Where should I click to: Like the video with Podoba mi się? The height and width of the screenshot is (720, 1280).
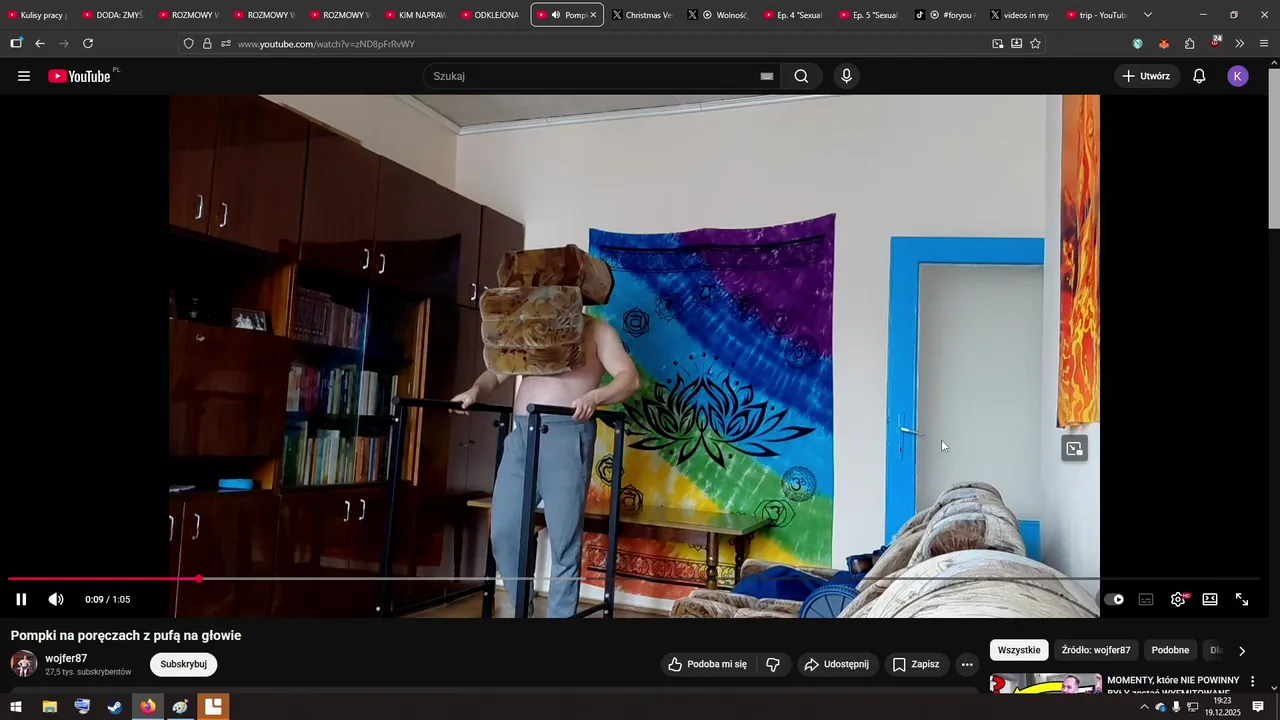click(x=707, y=664)
